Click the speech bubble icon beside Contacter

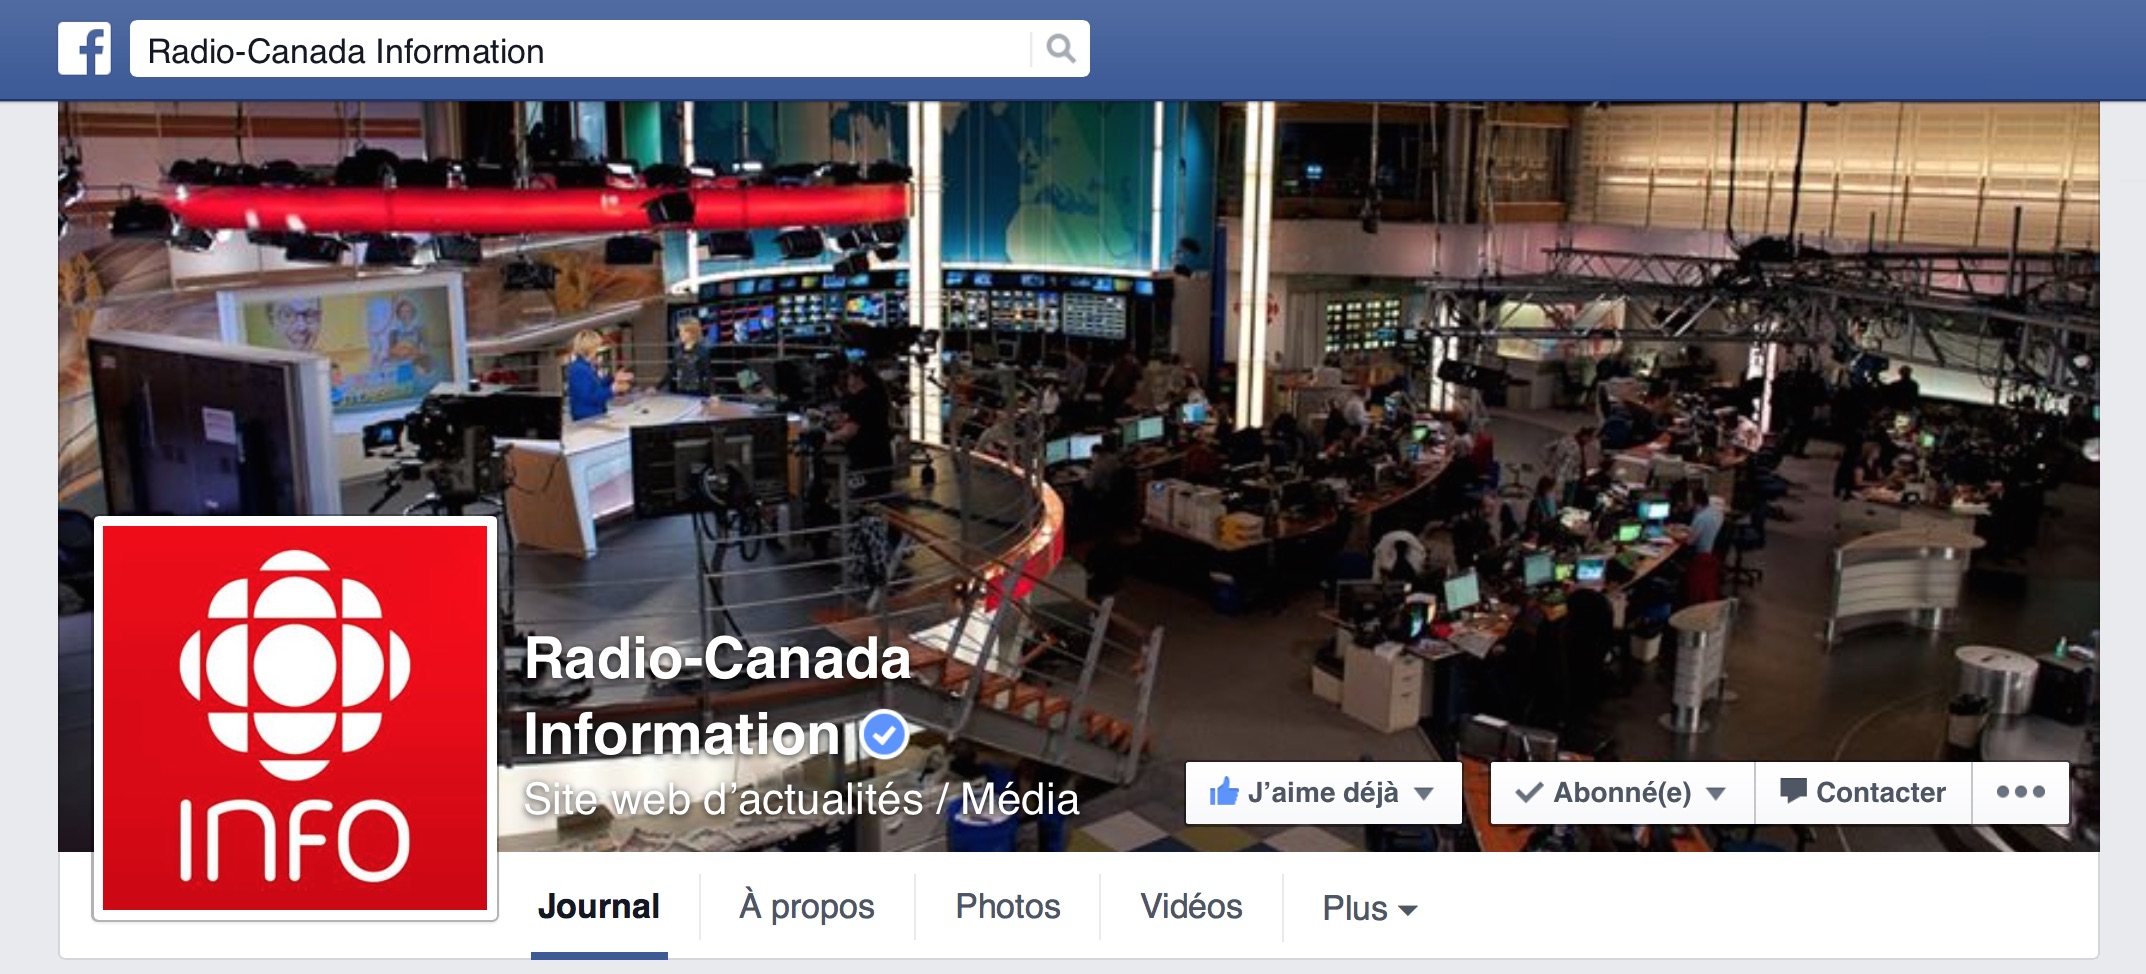pyautogui.click(x=1793, y=791)
